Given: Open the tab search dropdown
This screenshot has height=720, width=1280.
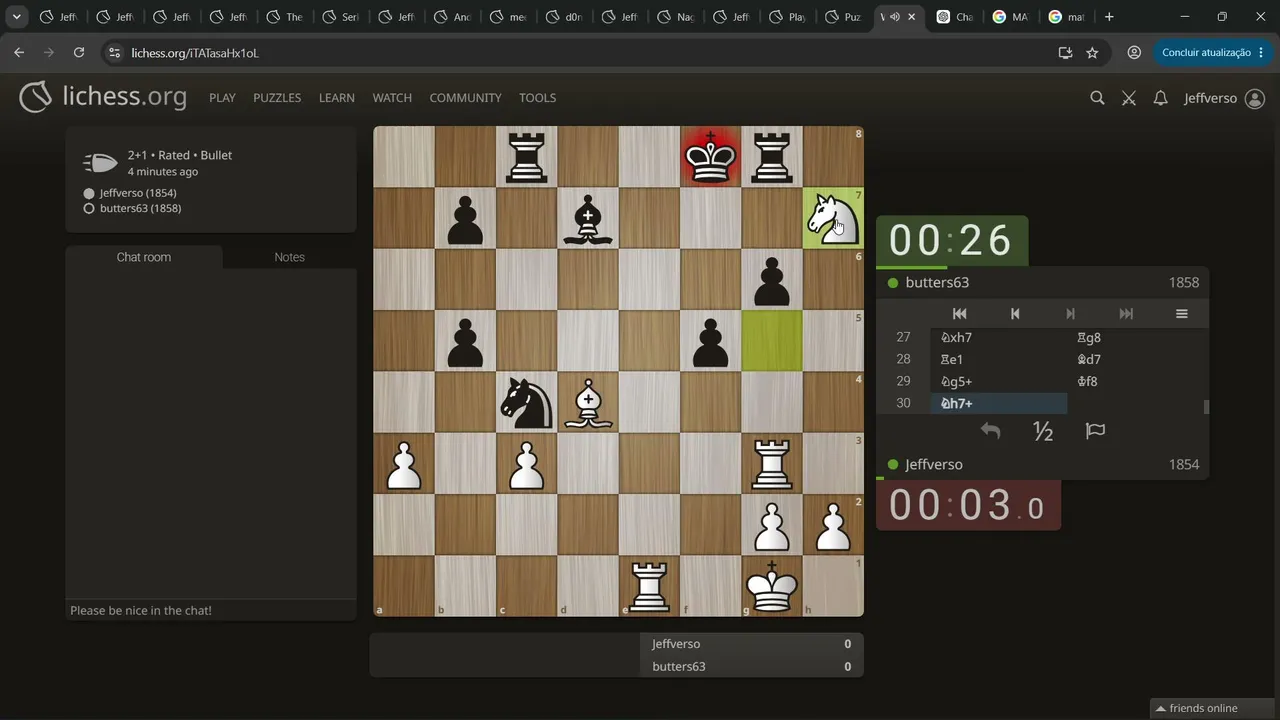Looking at the screenshot, I should pos(17,17).
